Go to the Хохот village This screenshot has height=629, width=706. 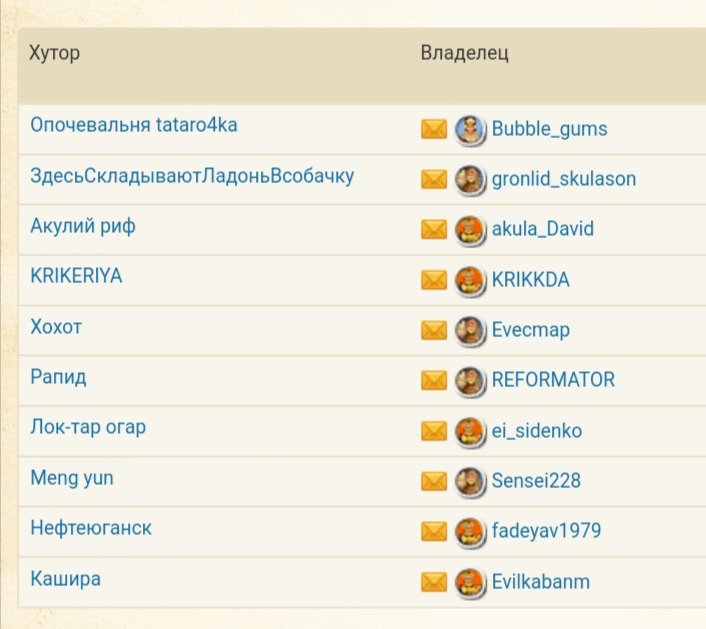click(57, 327)
